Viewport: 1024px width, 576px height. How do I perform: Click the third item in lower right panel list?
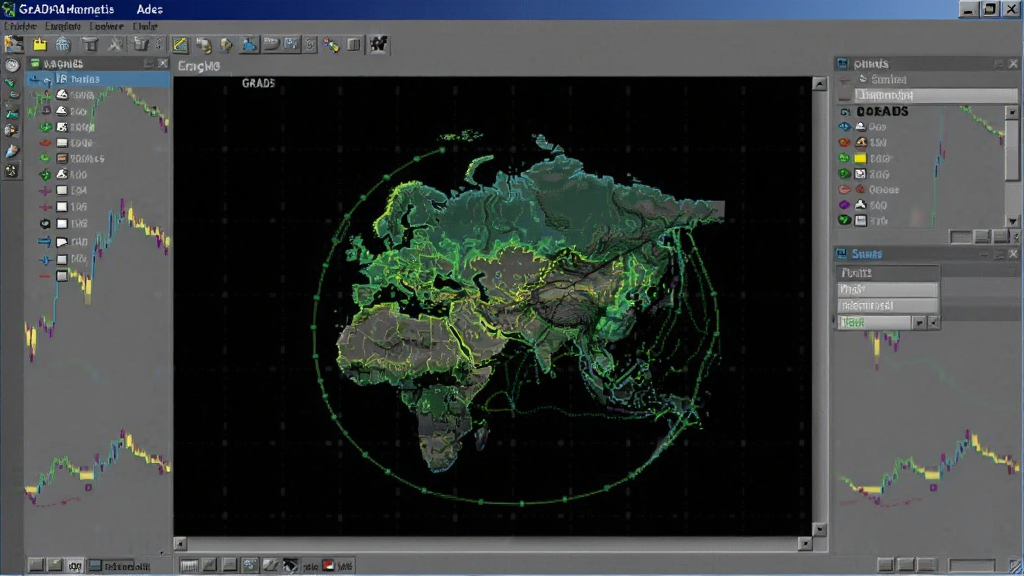click(888, 306)
